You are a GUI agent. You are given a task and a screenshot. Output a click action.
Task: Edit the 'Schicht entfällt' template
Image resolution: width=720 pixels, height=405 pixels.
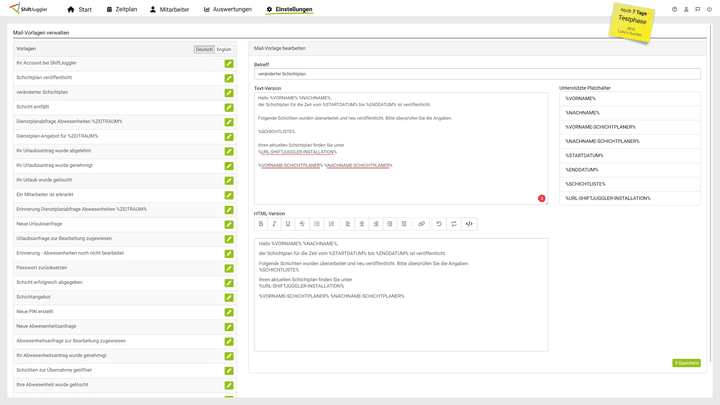coord(229,107)
